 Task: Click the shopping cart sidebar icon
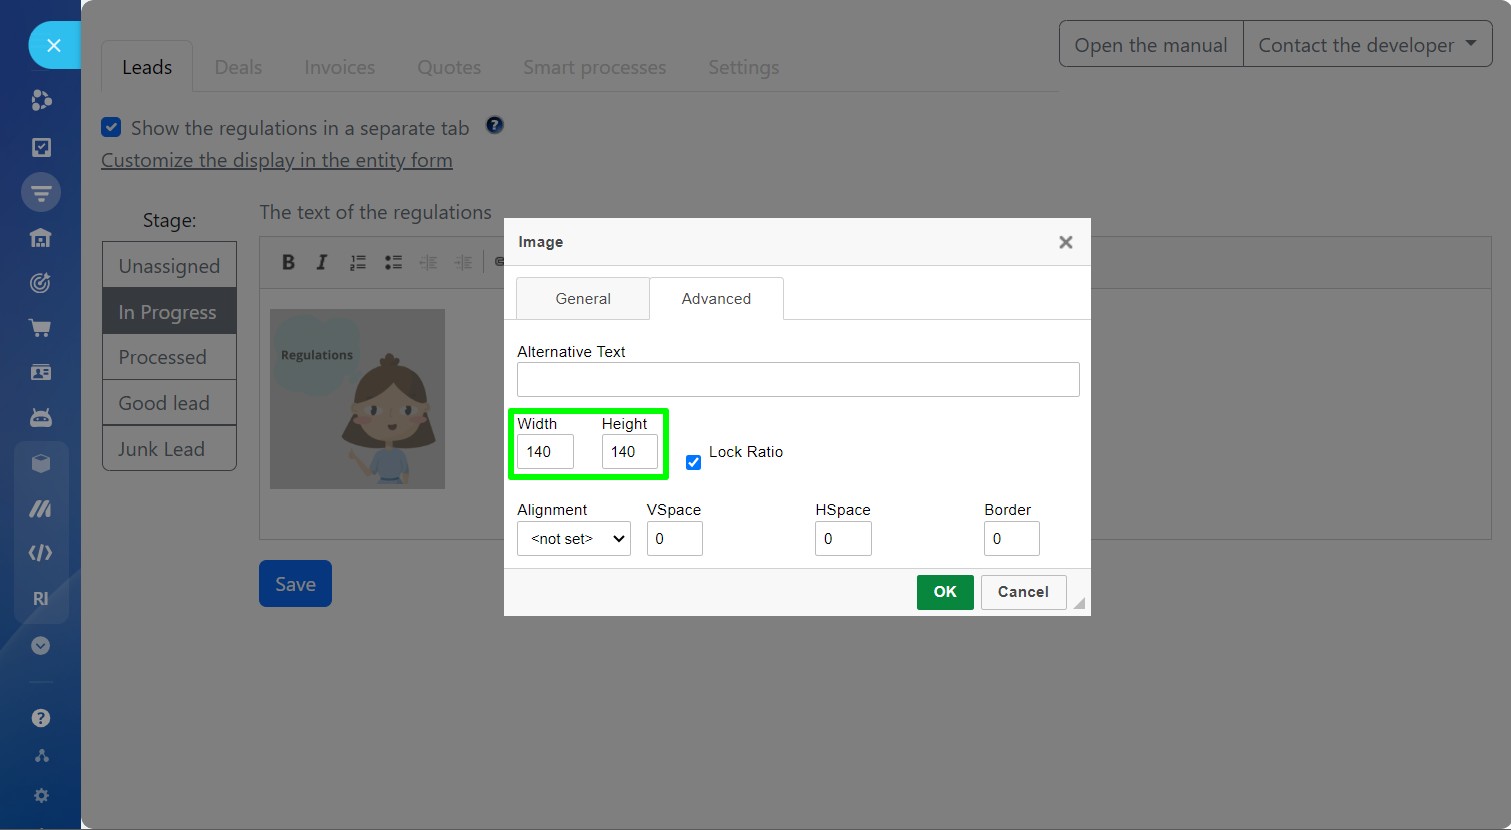pos(40,328)
